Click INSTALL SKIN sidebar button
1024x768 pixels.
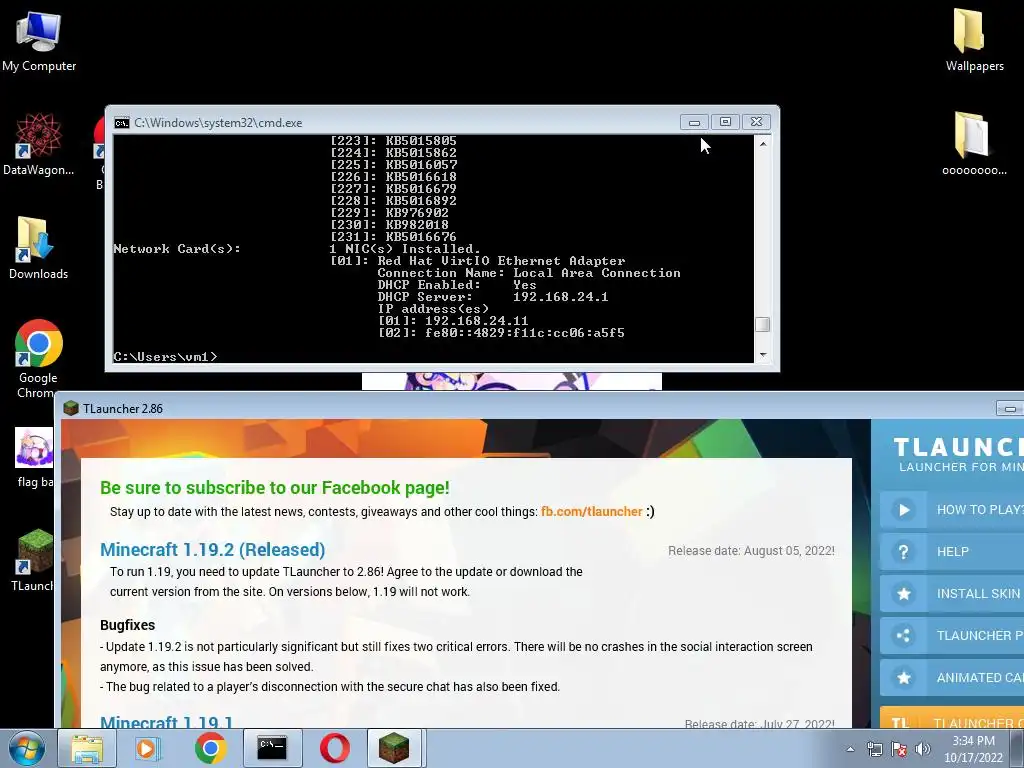(x=952, y=594)
